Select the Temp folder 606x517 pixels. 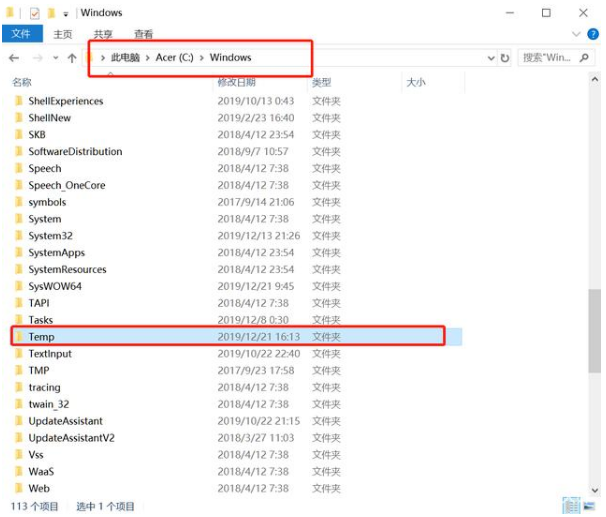click(x=41, y=337)
